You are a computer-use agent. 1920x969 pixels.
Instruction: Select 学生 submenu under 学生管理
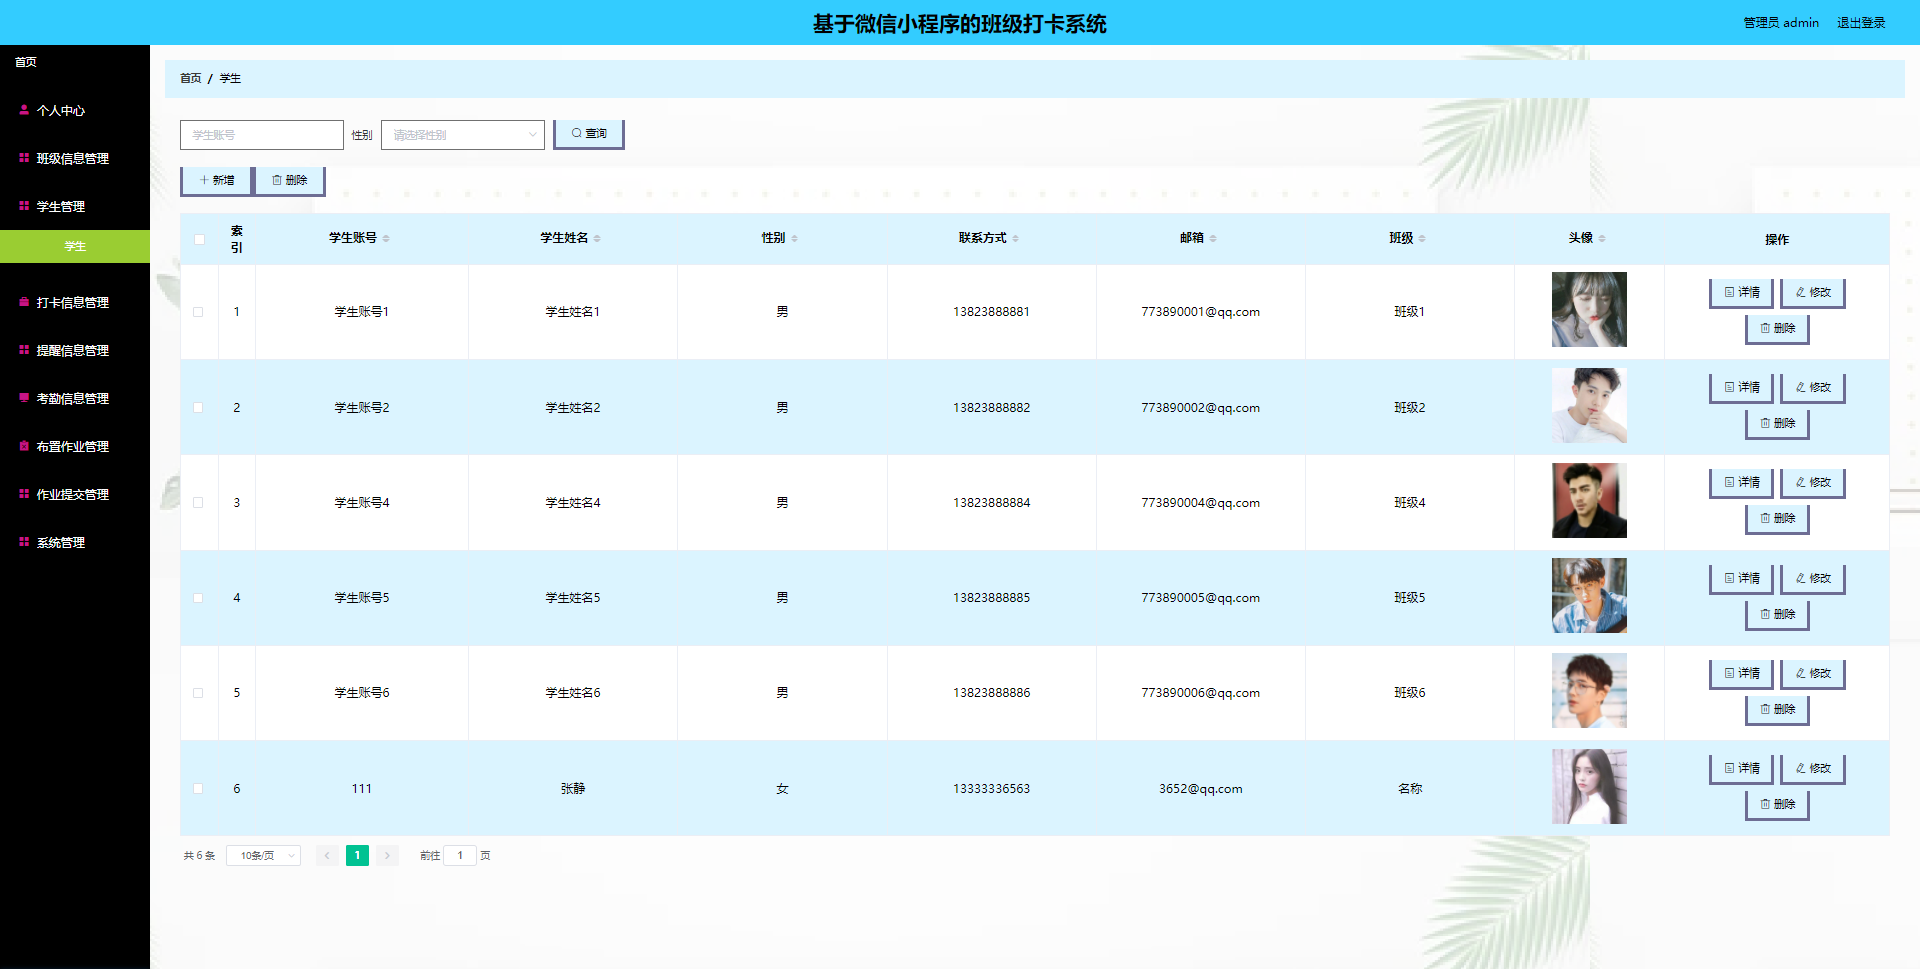pos(75,246)
